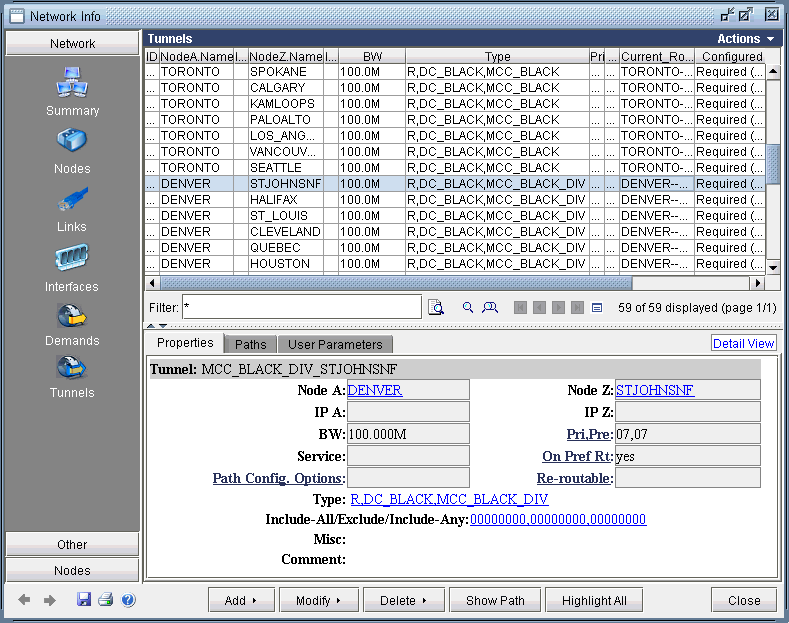This screenshot has width=789, height=623.
Task: Expand the Add button menu
Action: click(x=241, y=600)
